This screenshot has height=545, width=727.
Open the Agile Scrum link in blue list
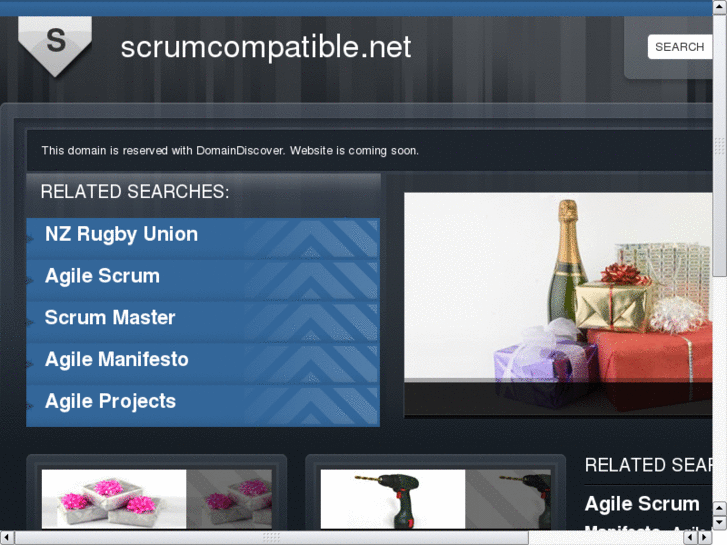(x=102, y=276)
